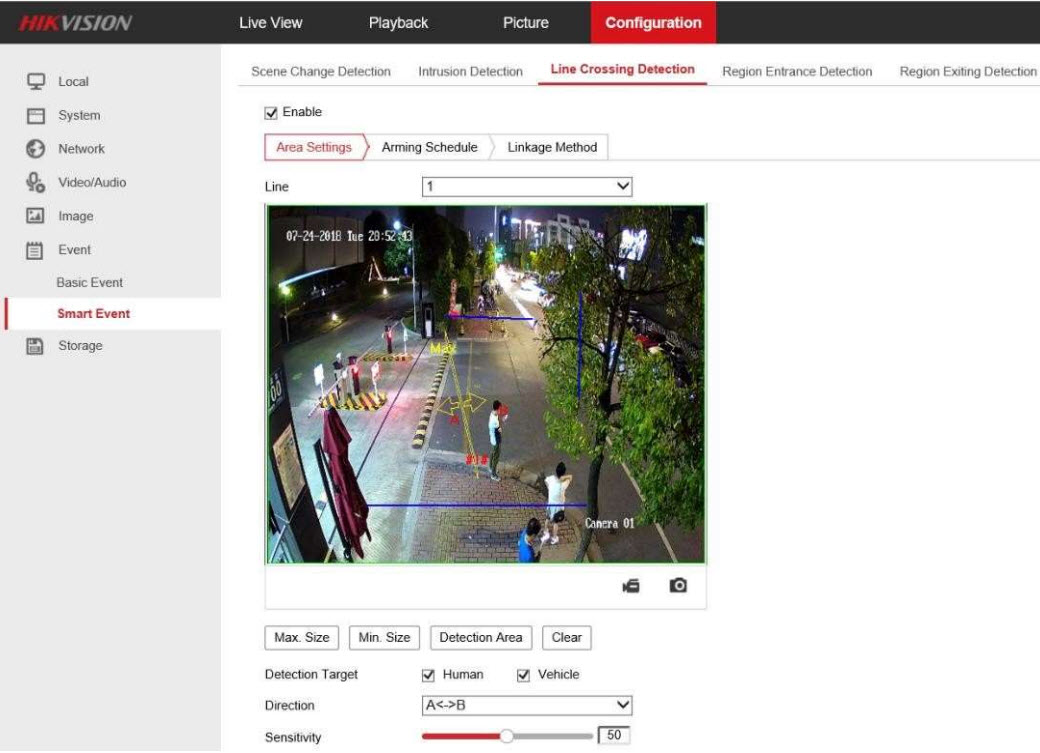Click the Sensitivity value input field

[614, 737]
